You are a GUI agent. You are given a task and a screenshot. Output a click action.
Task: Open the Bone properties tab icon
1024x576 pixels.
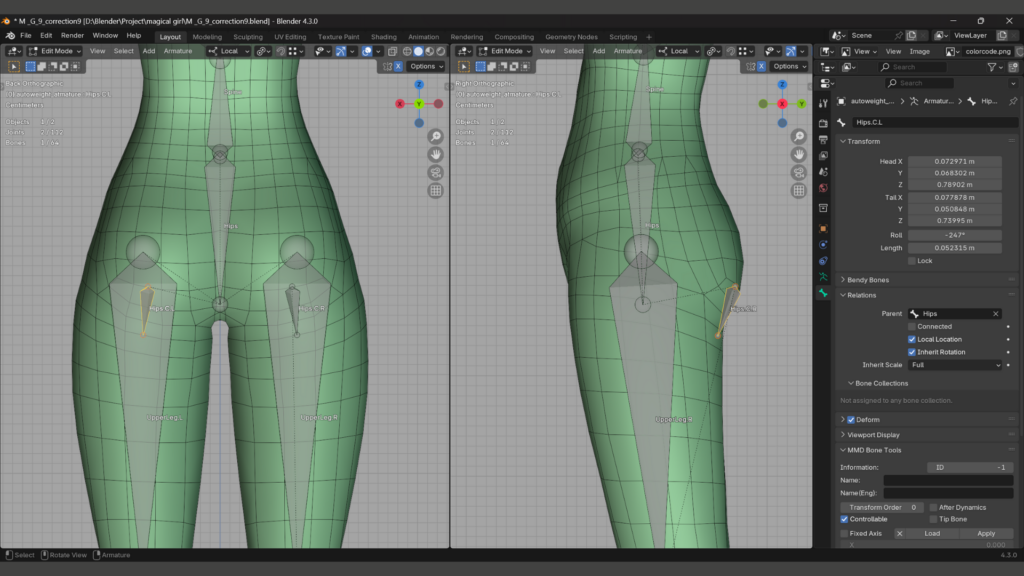pyautogui.click(x=823, y=294)
